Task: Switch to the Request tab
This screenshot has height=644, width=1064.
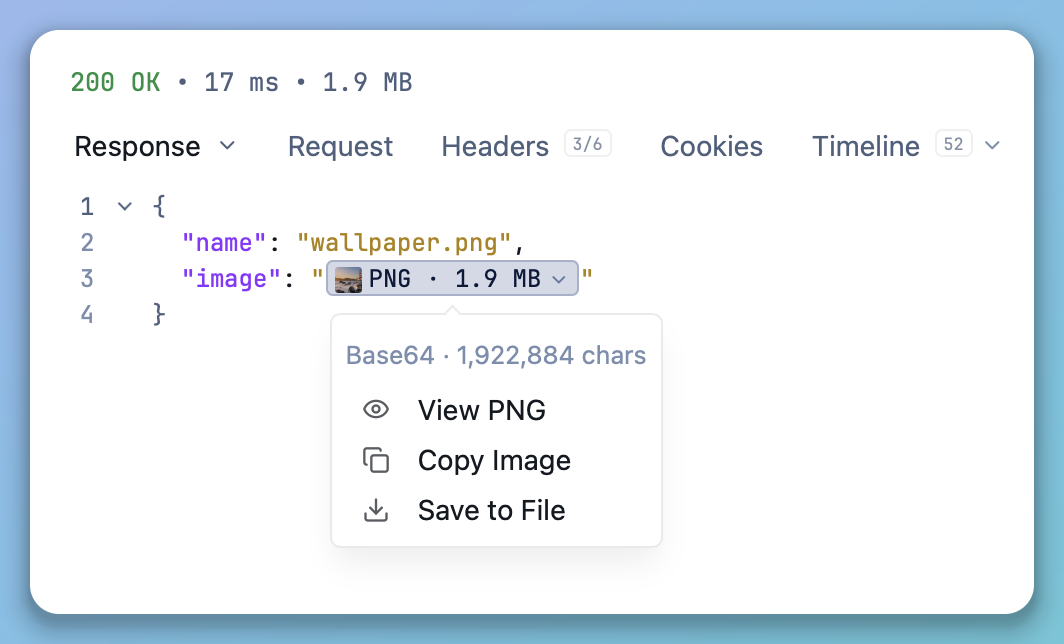Action: 340,146
